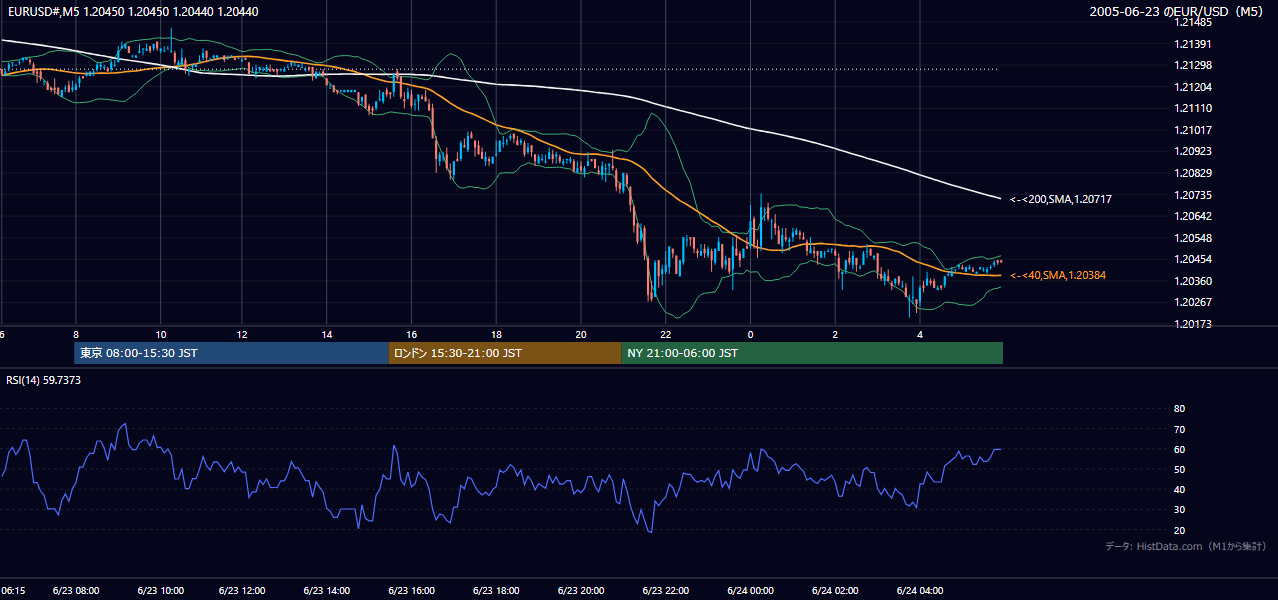Screen dimensions: 1278x600
Task: Click the 6/23 16:00 time label
Action: pos(411,591)
